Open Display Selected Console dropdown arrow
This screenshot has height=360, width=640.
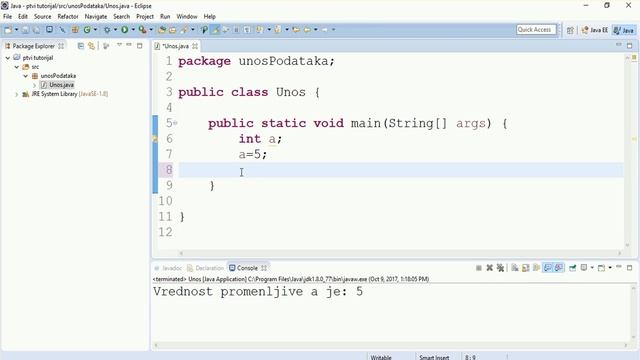592,268
